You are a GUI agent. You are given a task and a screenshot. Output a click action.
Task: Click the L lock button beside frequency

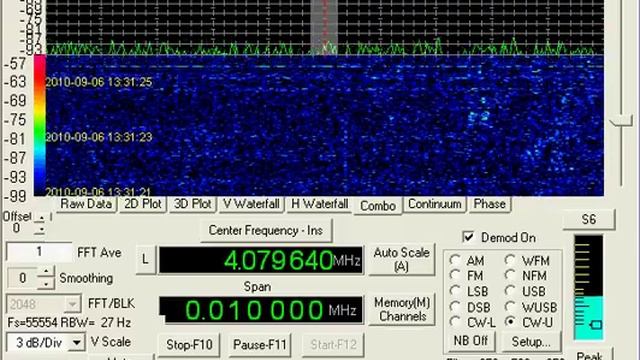click(145, 259)
